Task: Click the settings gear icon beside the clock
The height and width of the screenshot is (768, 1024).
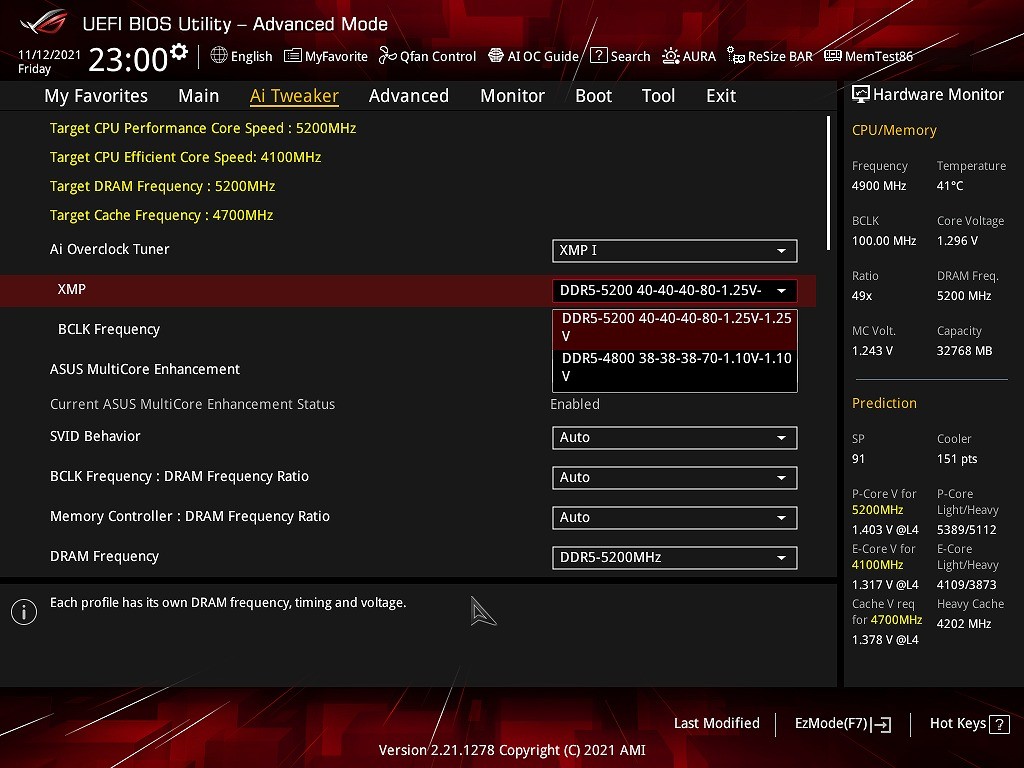Action: (x=179, y=52)
